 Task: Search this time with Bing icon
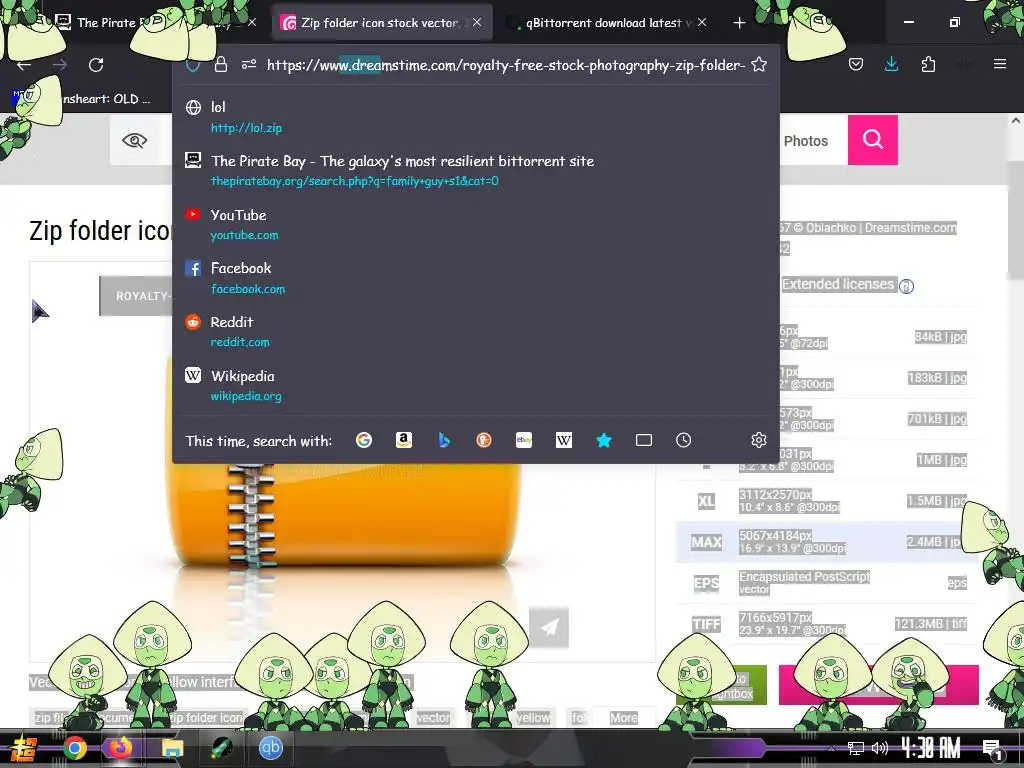(x=444, y=440)
